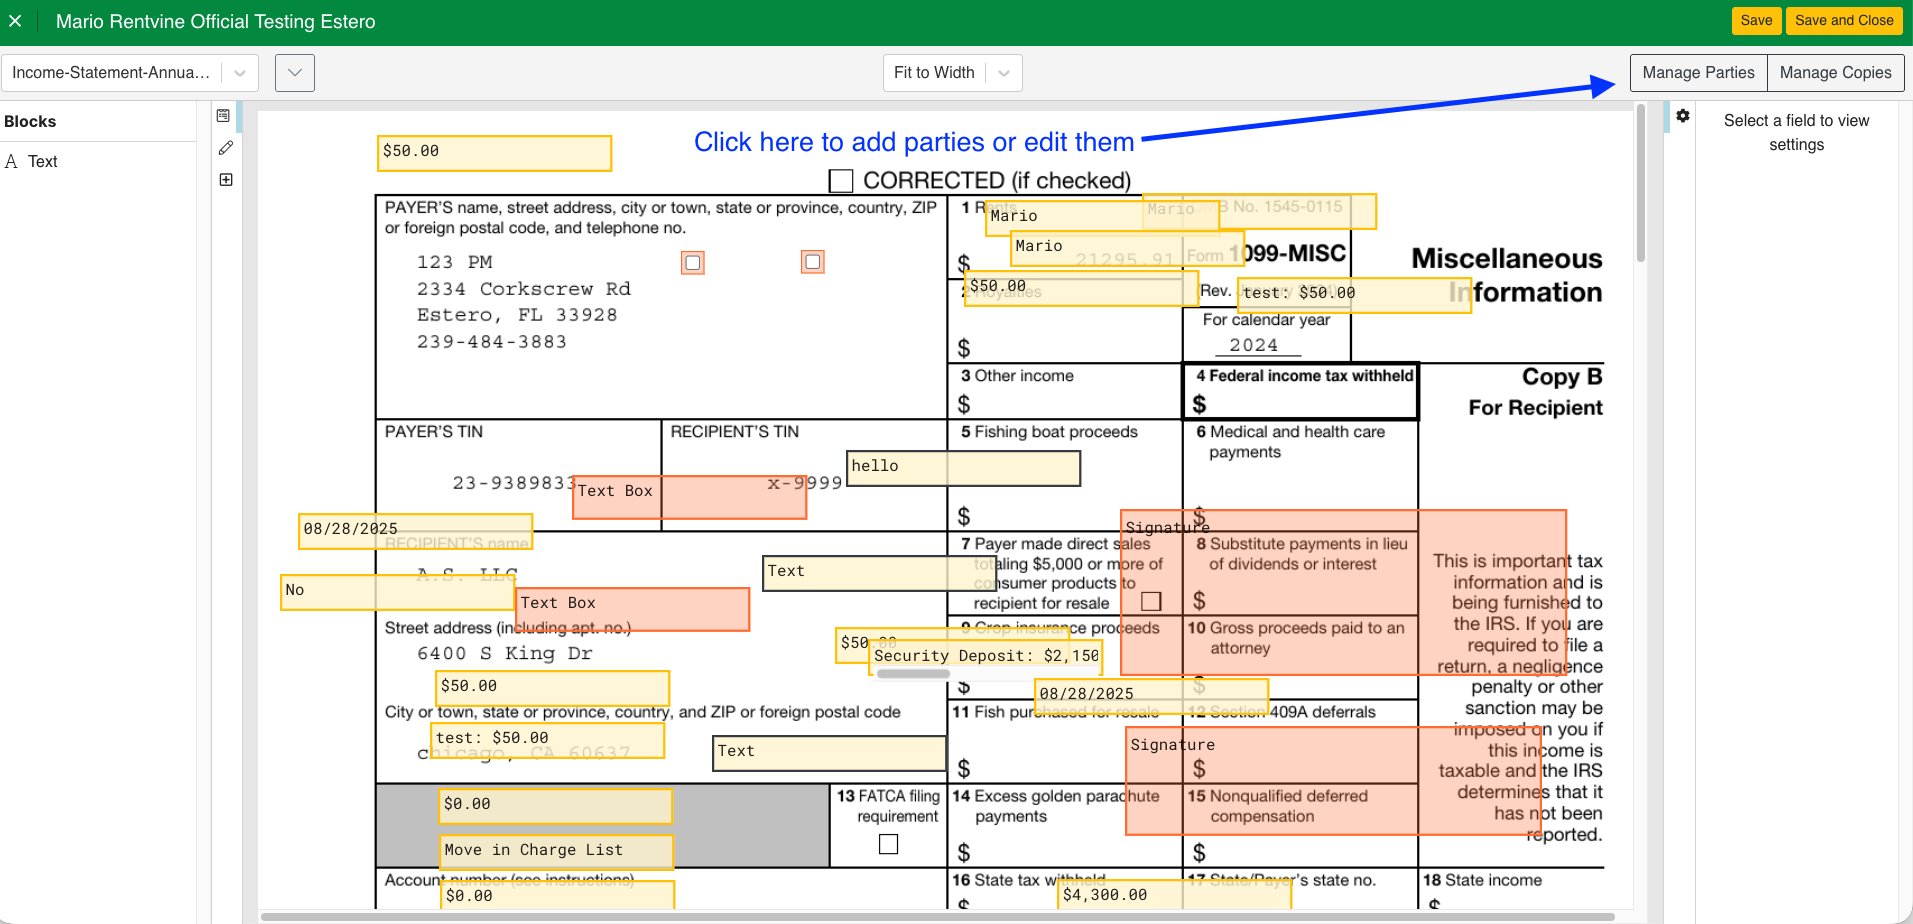The image size is (1913, 924).
Task: Click the standalone chevron dropdown button
Action: click(295, 73)
